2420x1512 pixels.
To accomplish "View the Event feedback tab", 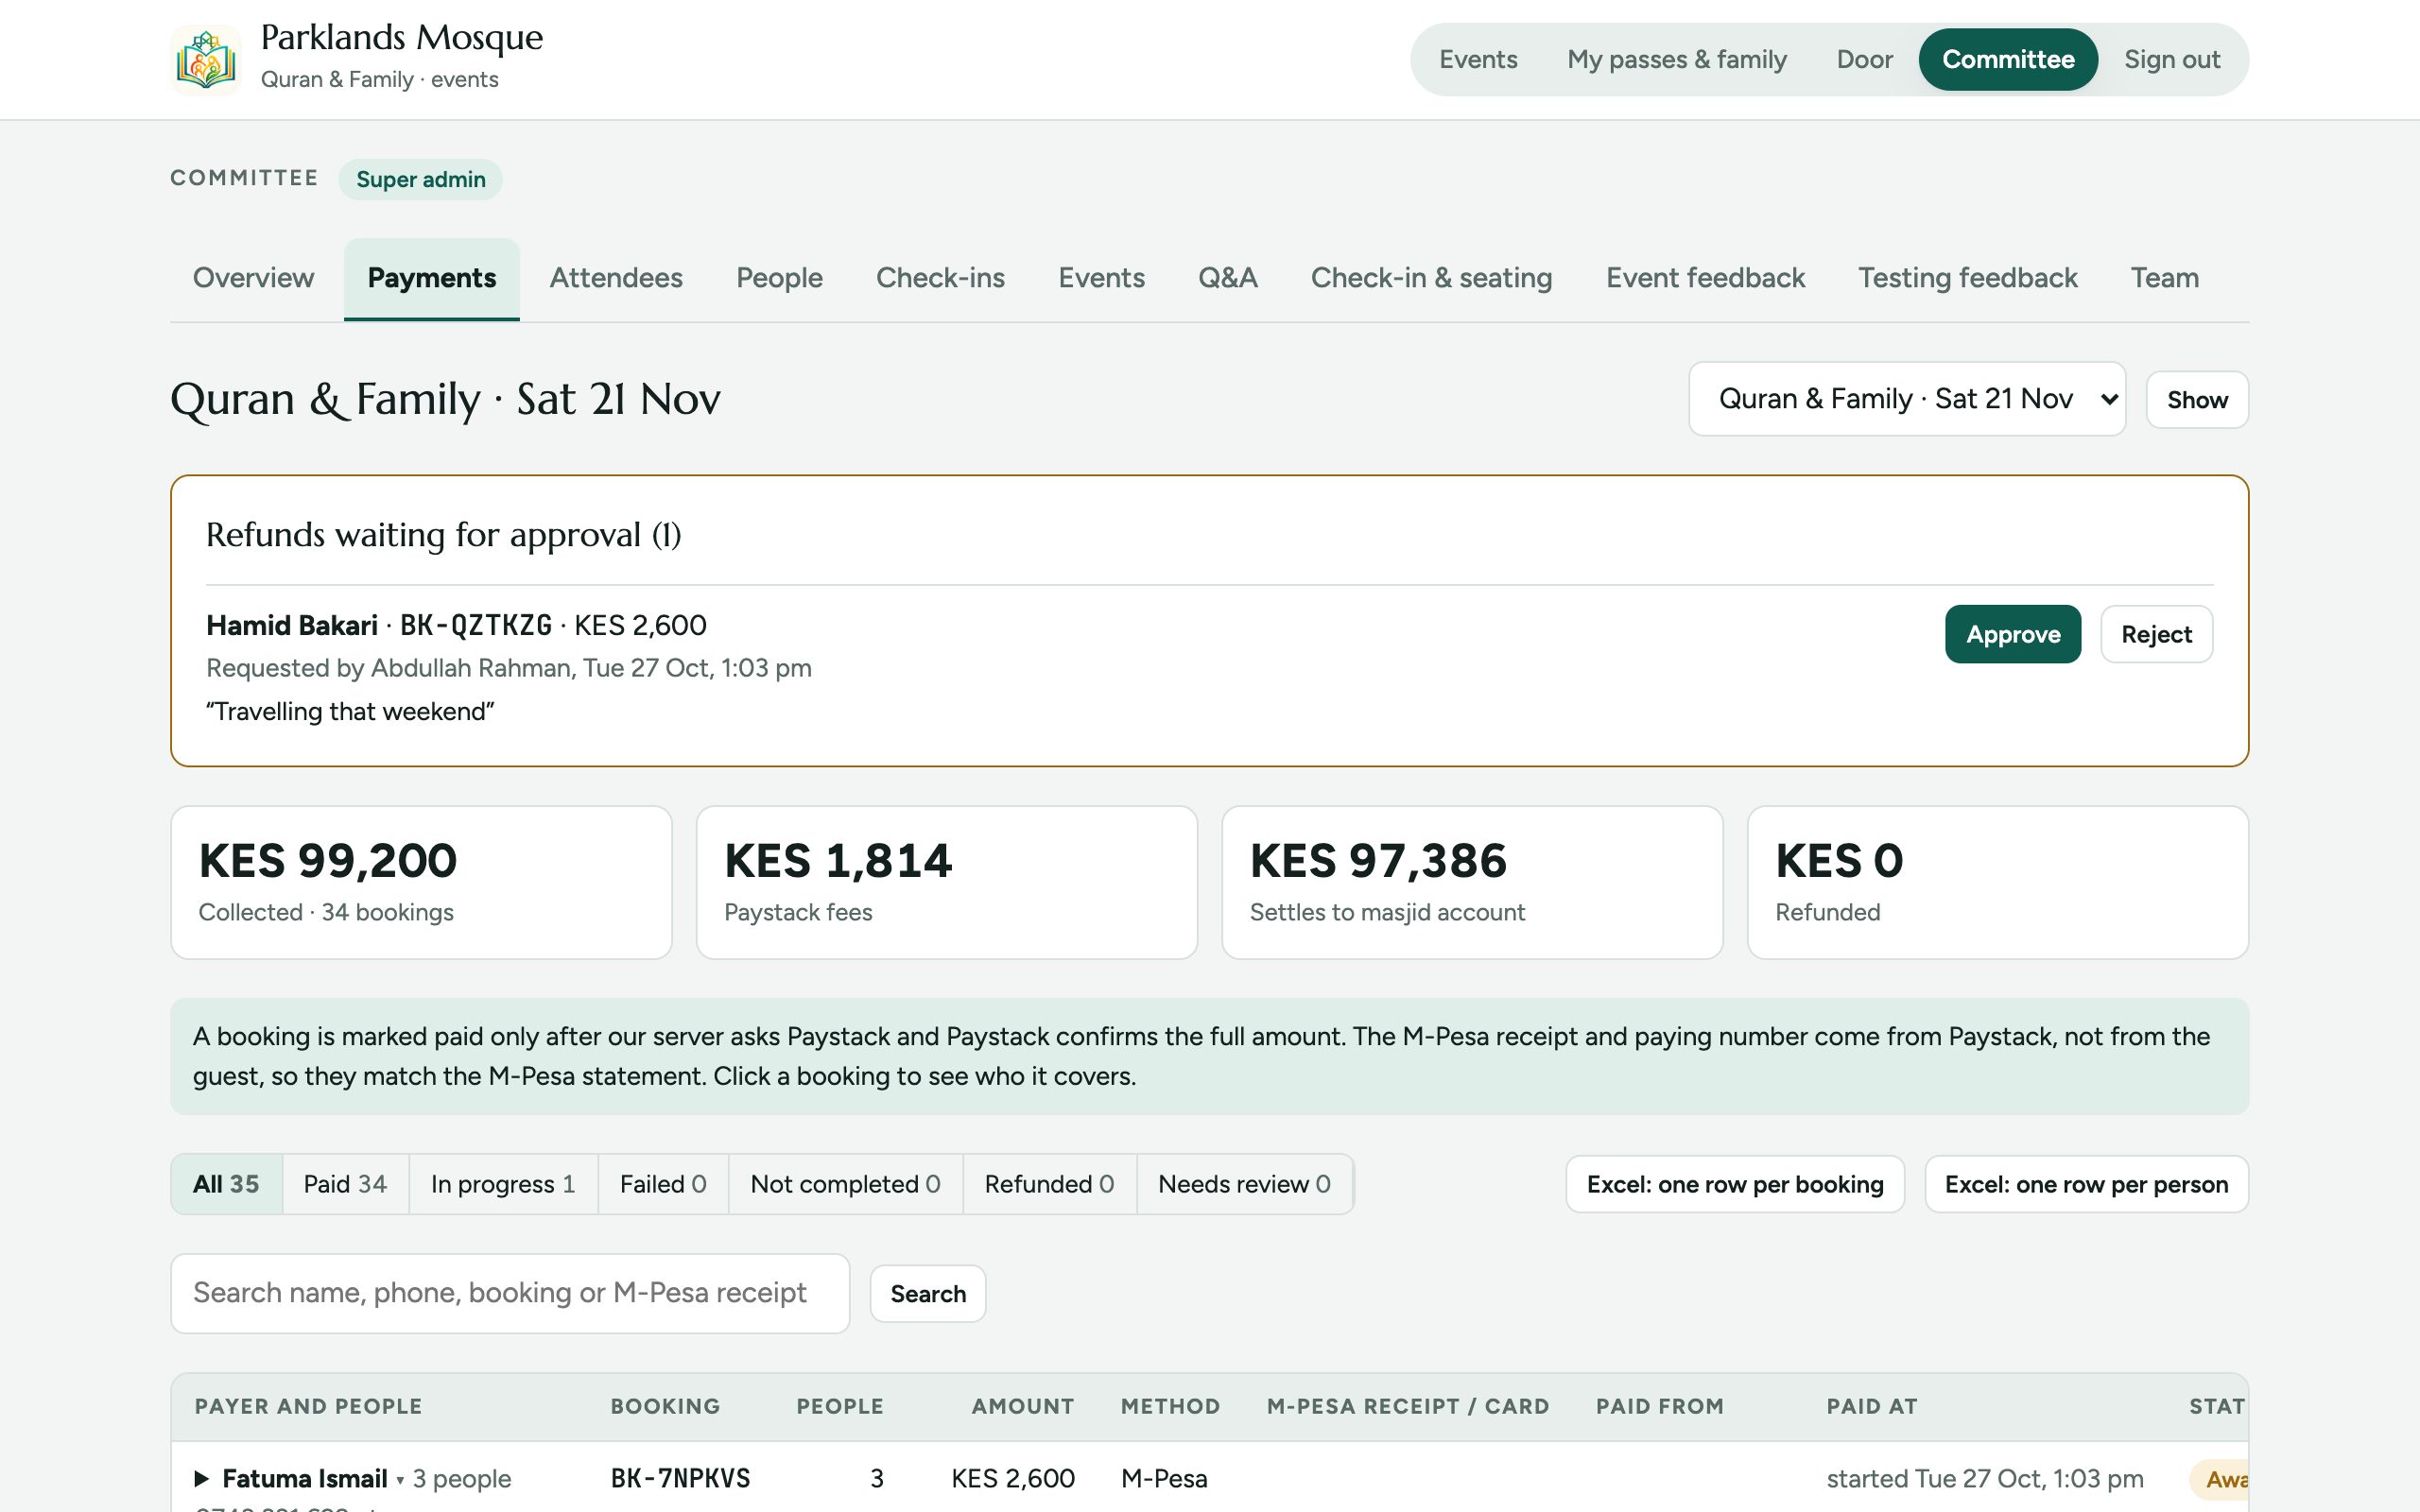I will pos(1705,278).
